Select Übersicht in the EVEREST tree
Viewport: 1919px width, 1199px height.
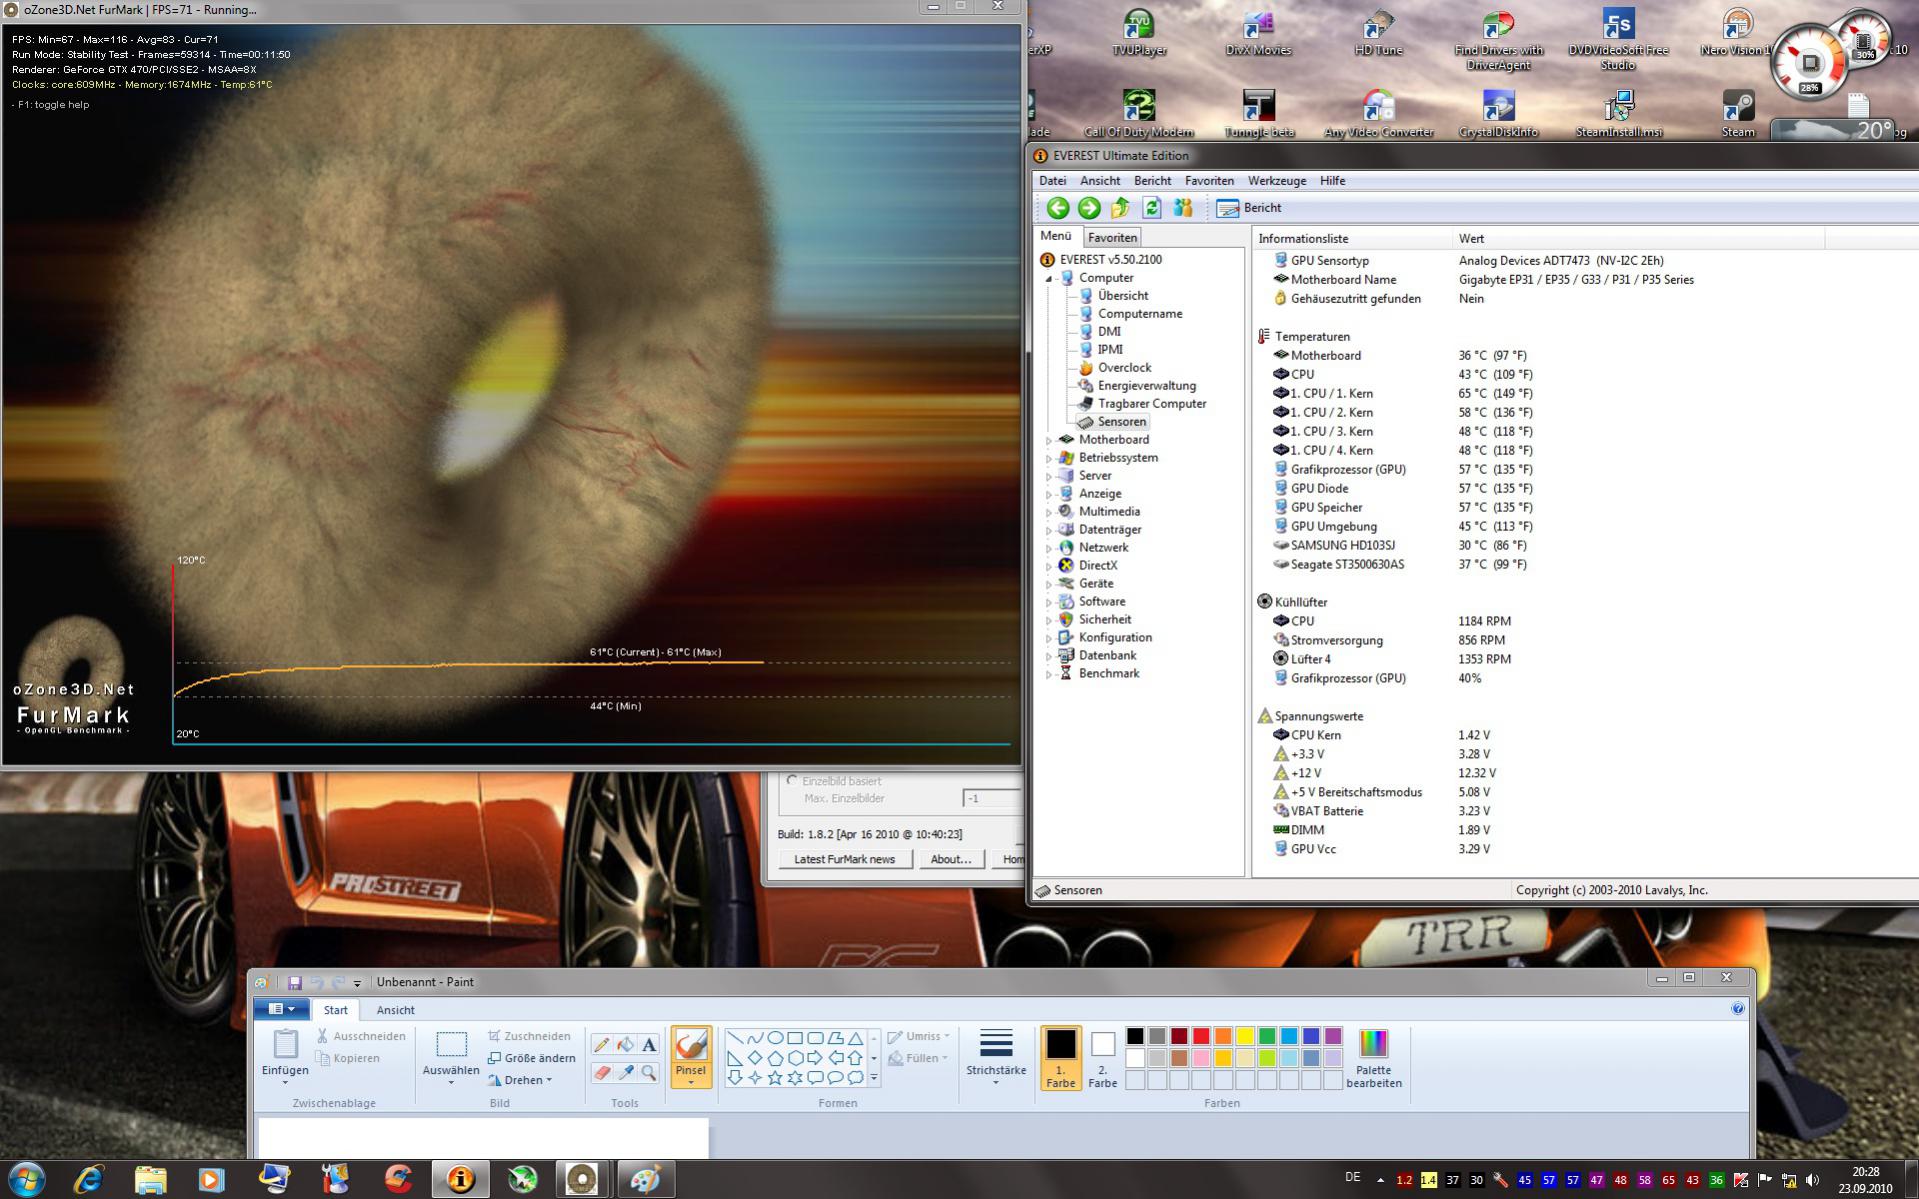(1122, 296)
